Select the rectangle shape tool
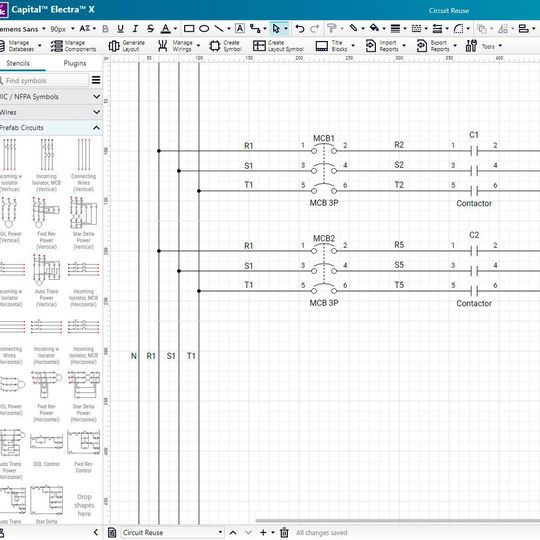Image resolution: width=540 pixels, height=540 pixels. tap(189, 29)
